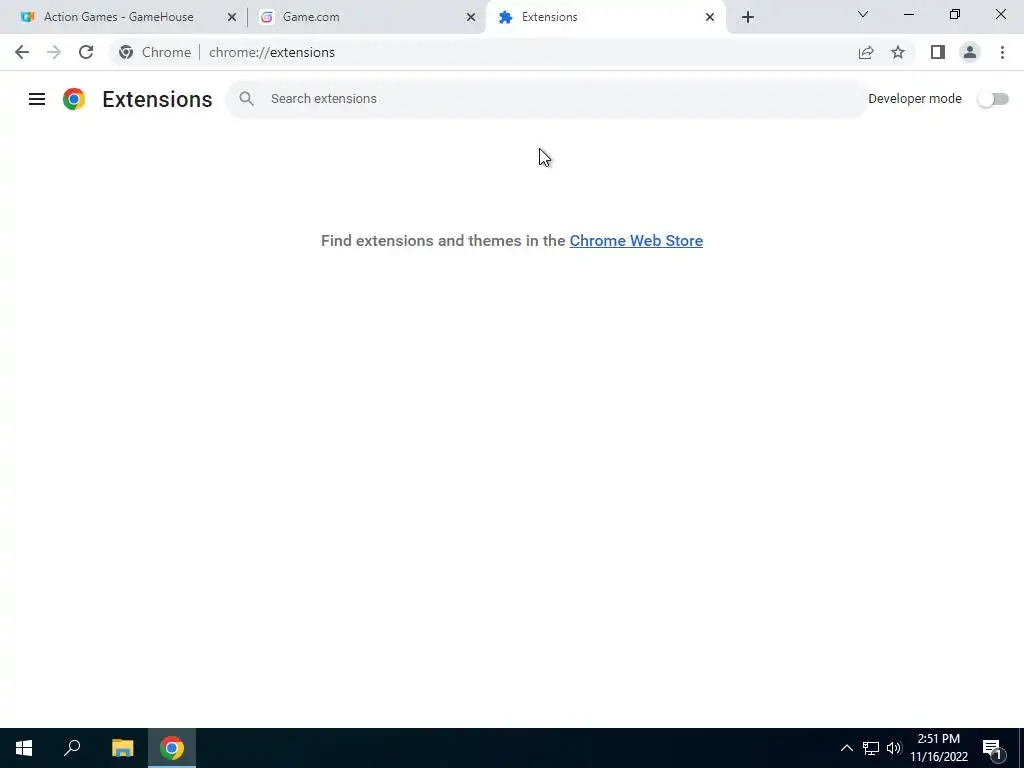1024x768 pixels.
Task: Click the Chrome taskbar icon
Action: click(172, 748)
